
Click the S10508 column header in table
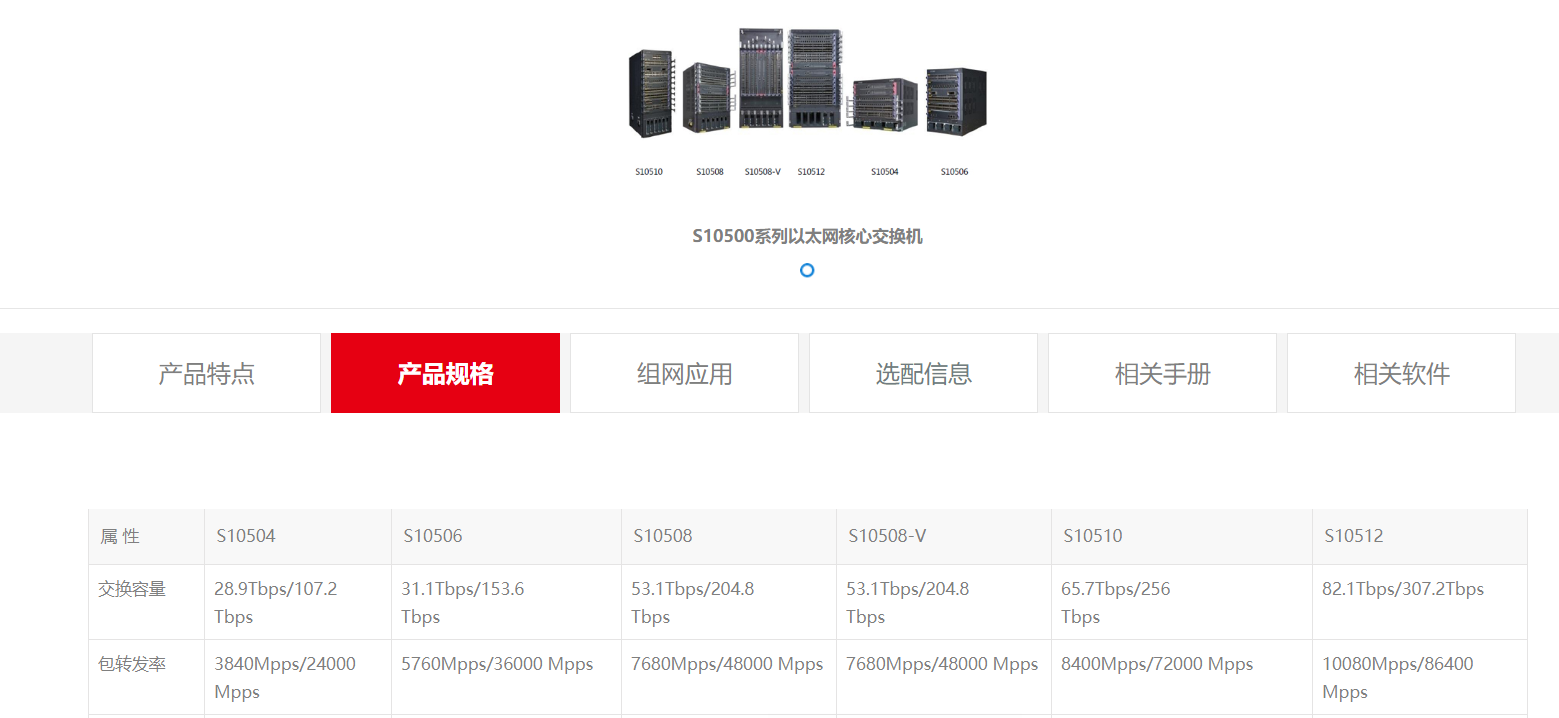point(729,537)
